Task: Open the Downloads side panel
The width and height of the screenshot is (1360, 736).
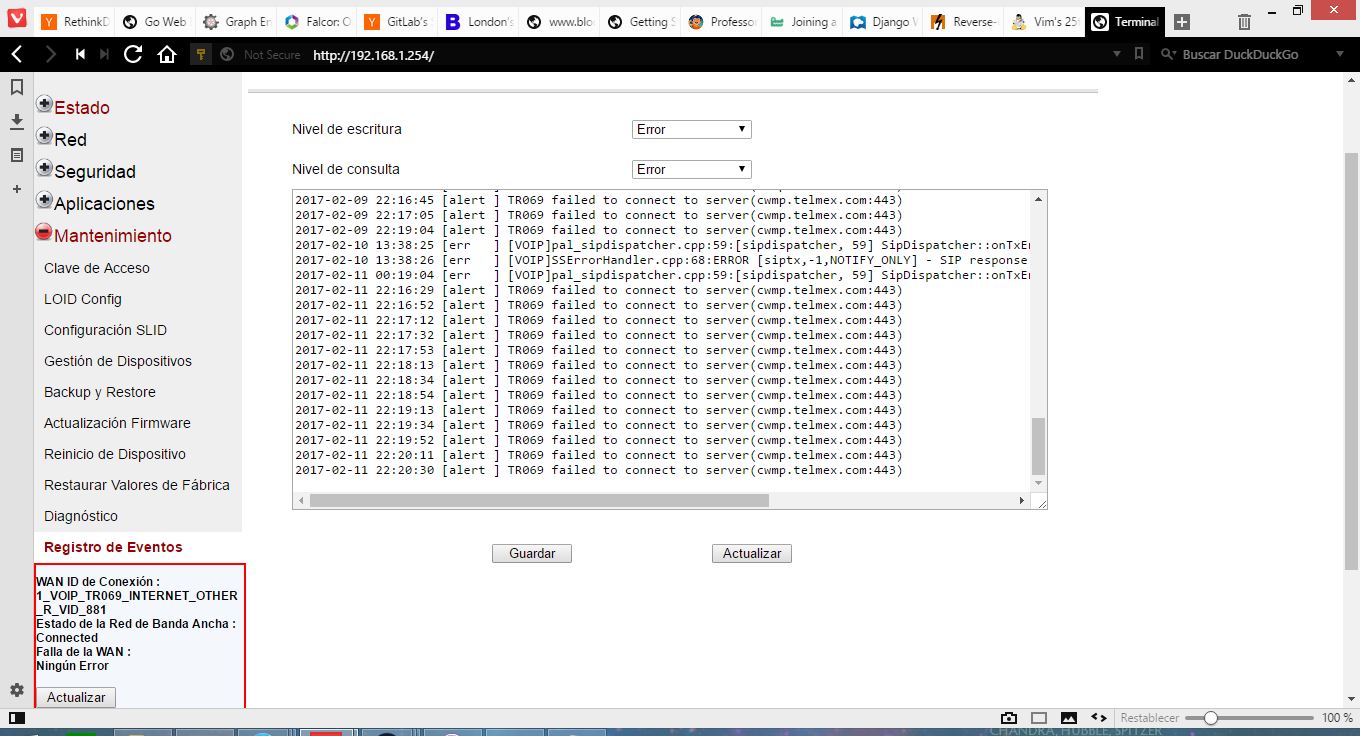Action: (x=17, y=121)
